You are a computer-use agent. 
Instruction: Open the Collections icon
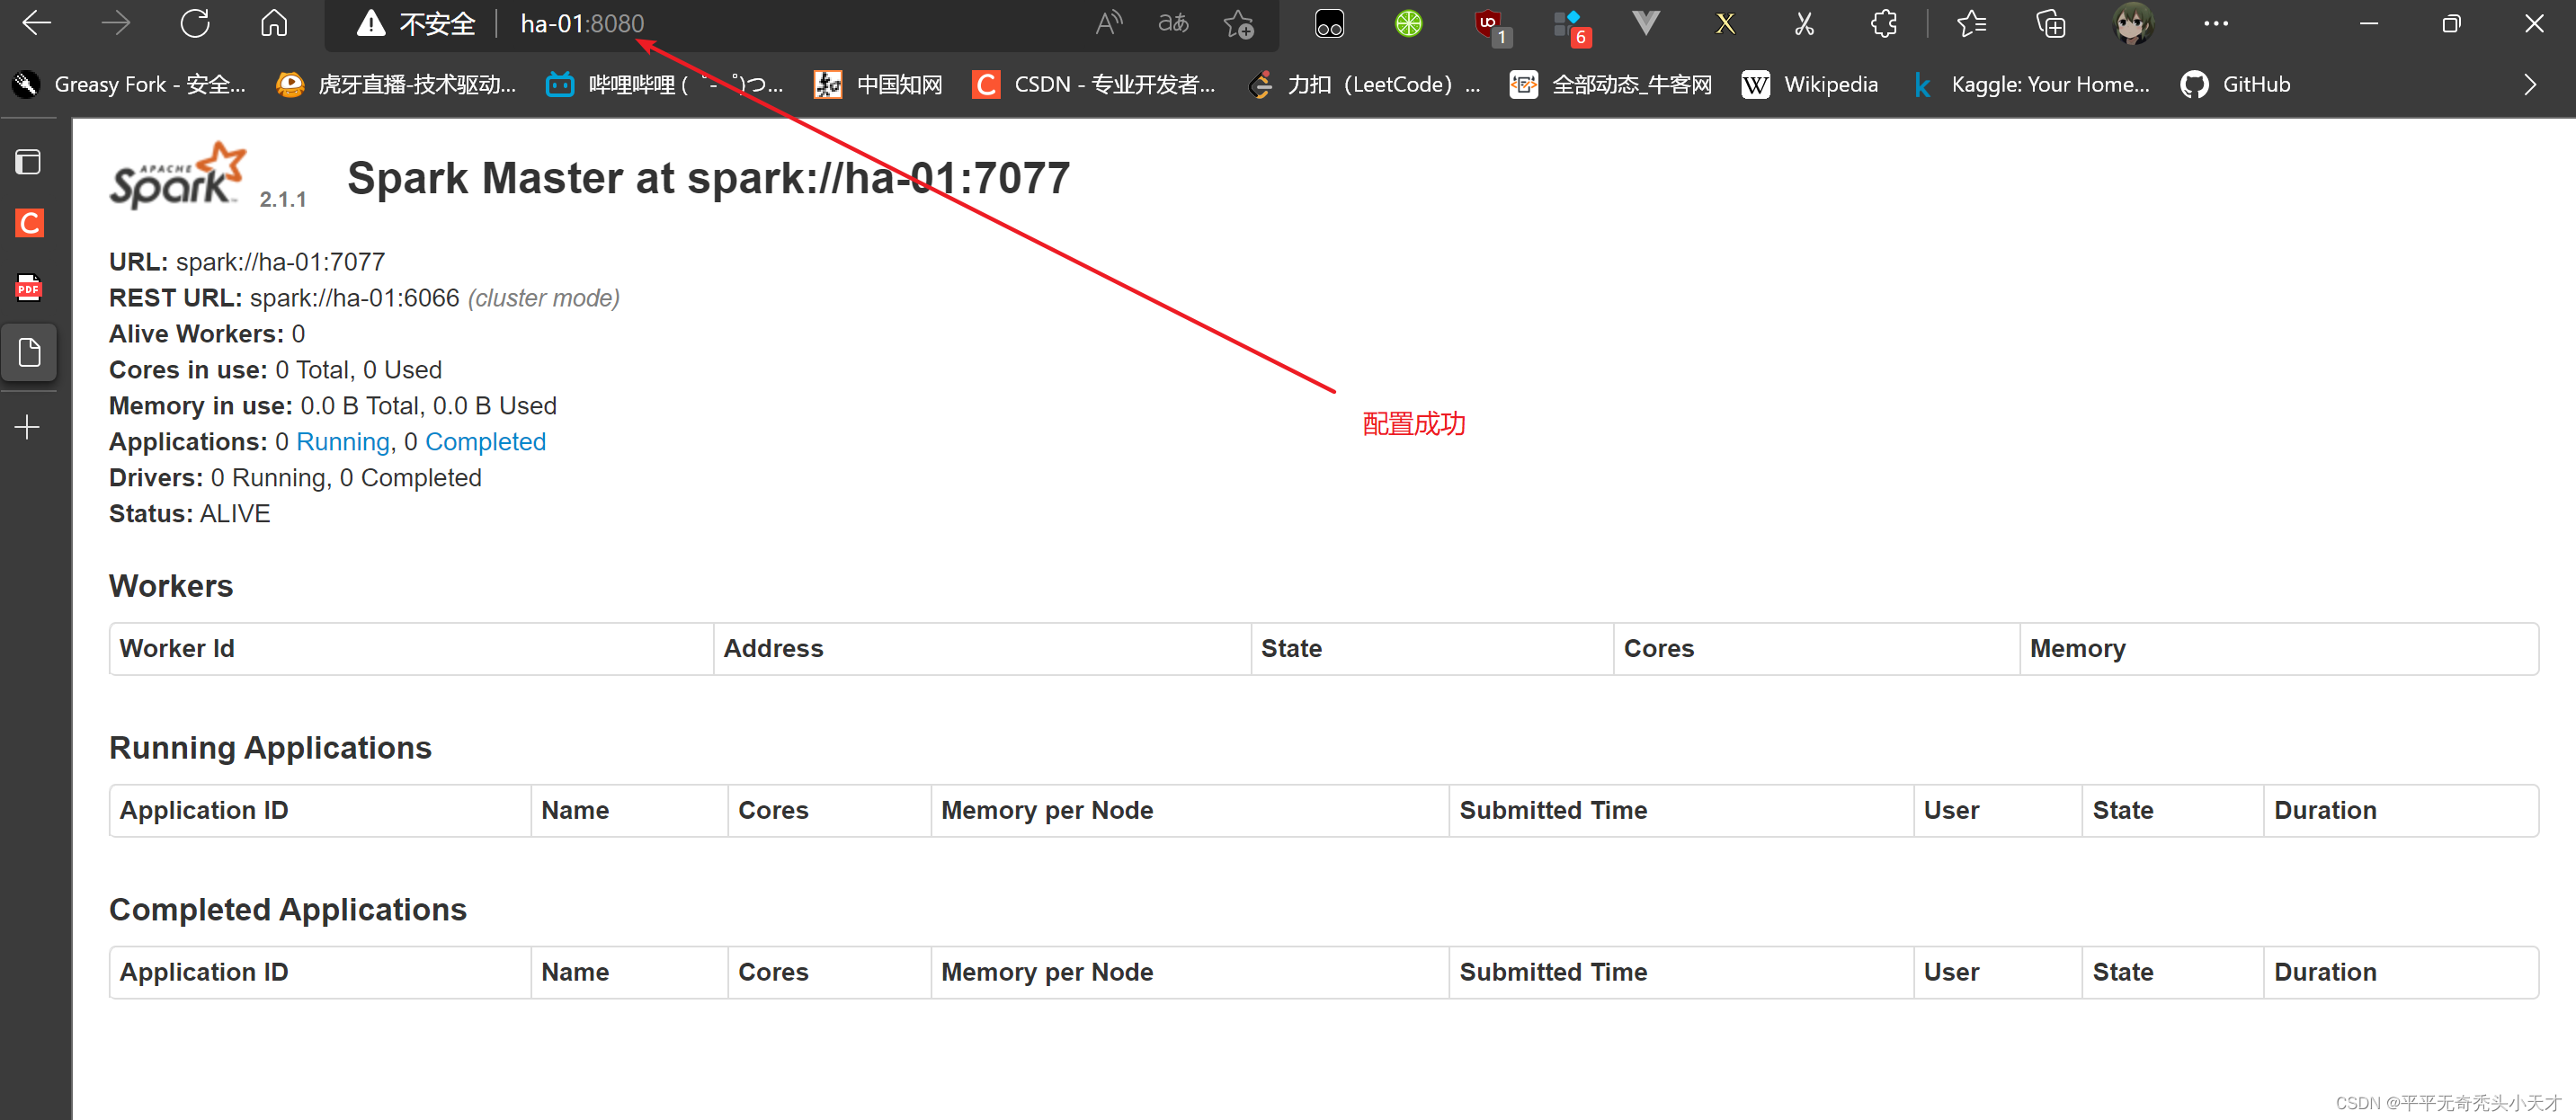tap(2050, 23)
